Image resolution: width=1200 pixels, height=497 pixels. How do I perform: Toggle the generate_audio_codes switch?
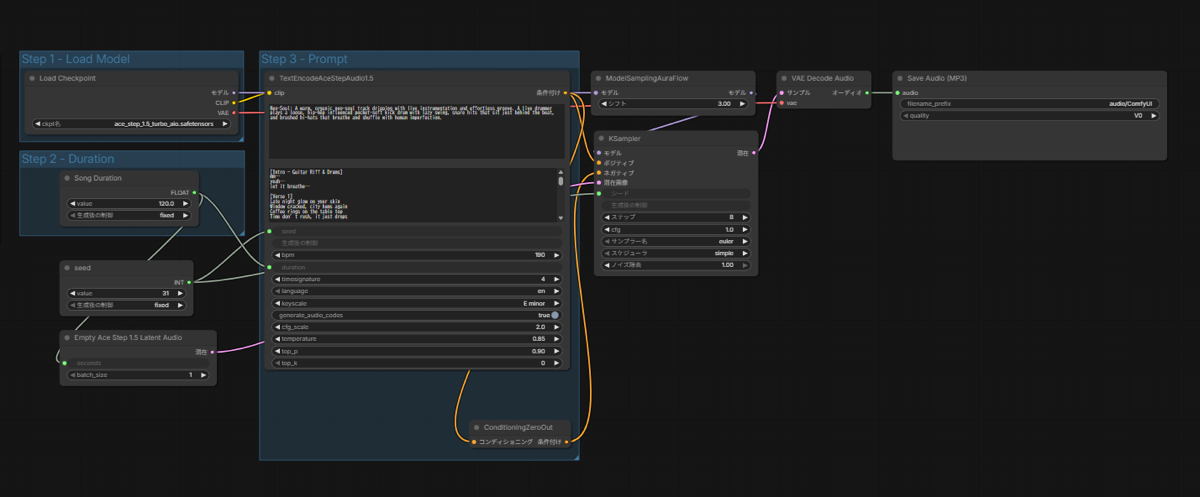555,315
